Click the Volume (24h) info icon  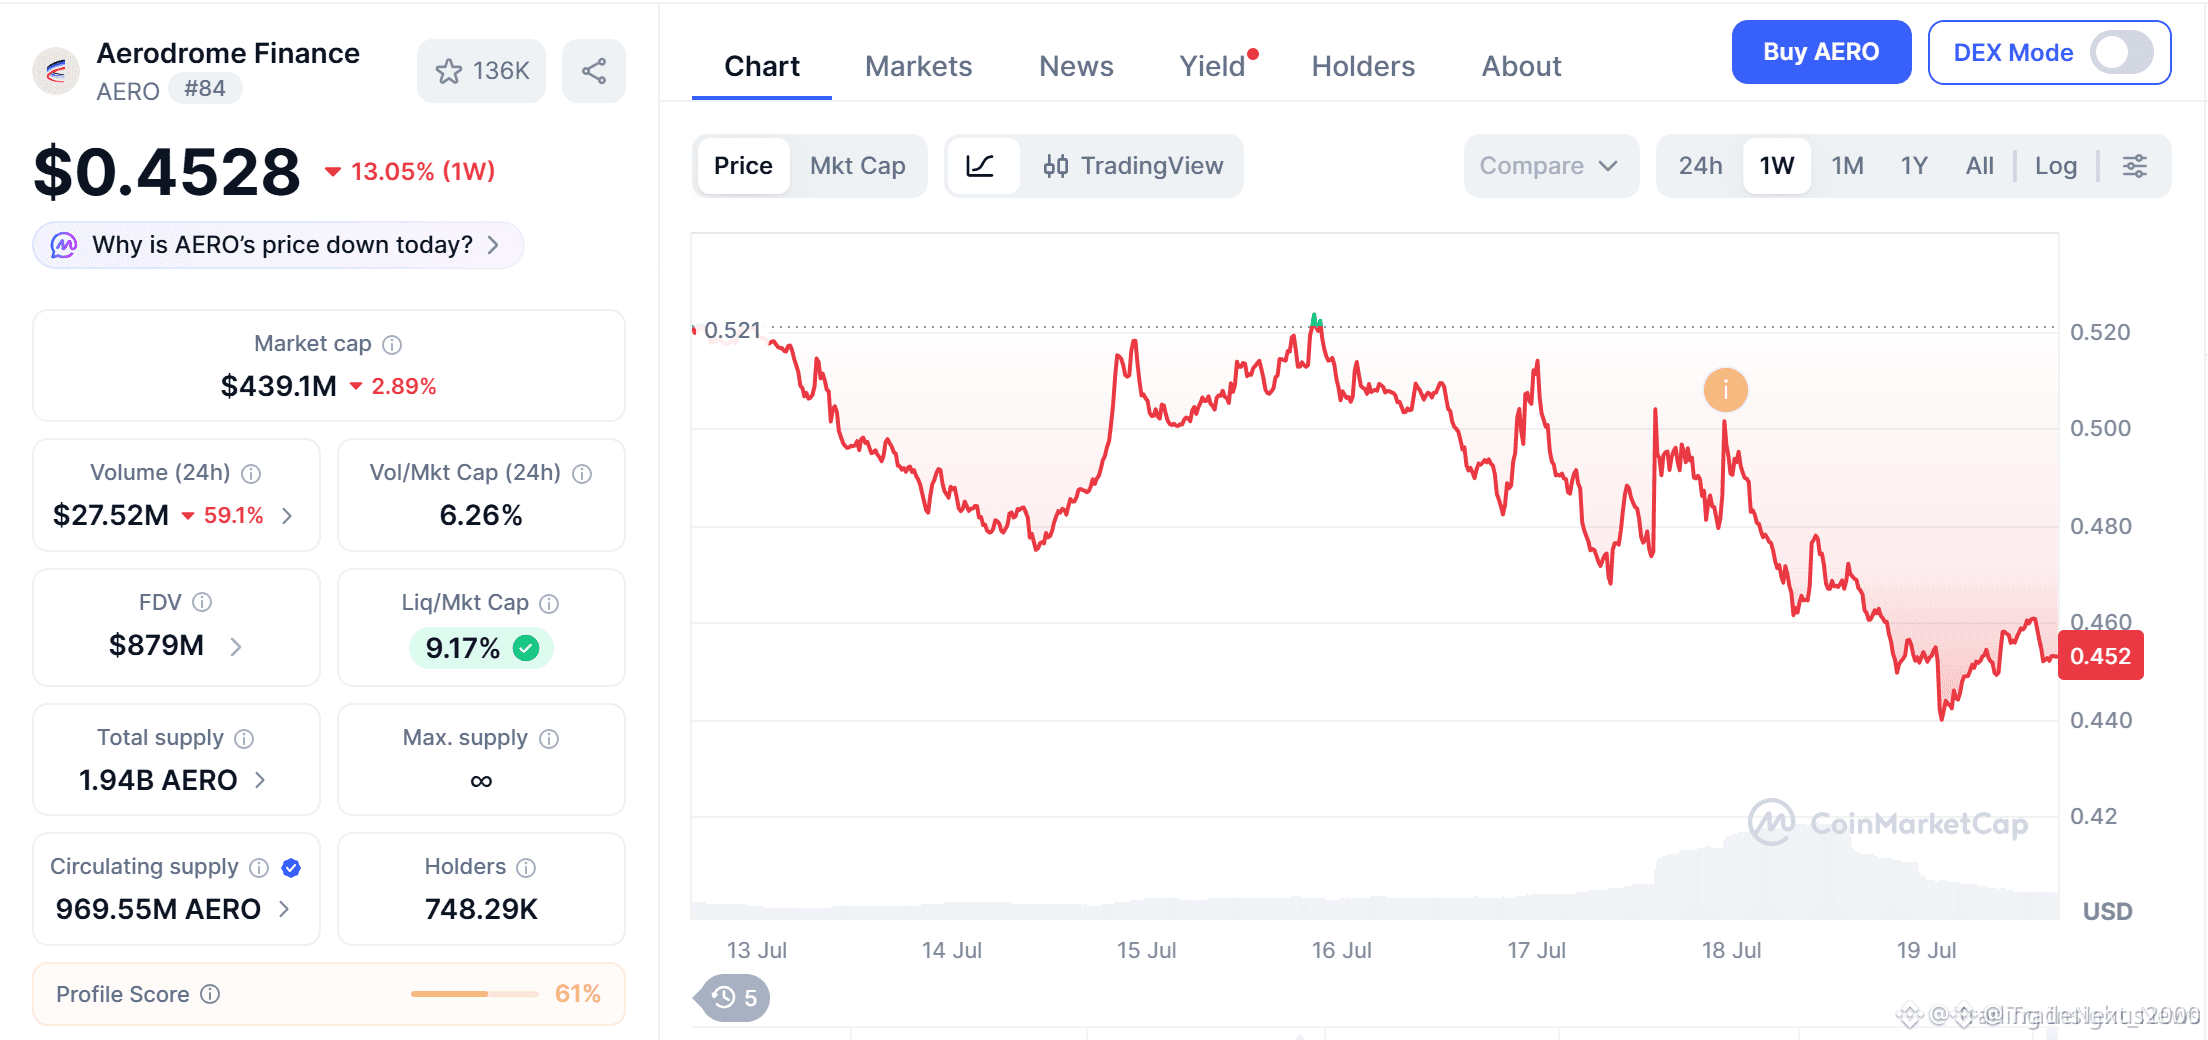coord(252,474)
